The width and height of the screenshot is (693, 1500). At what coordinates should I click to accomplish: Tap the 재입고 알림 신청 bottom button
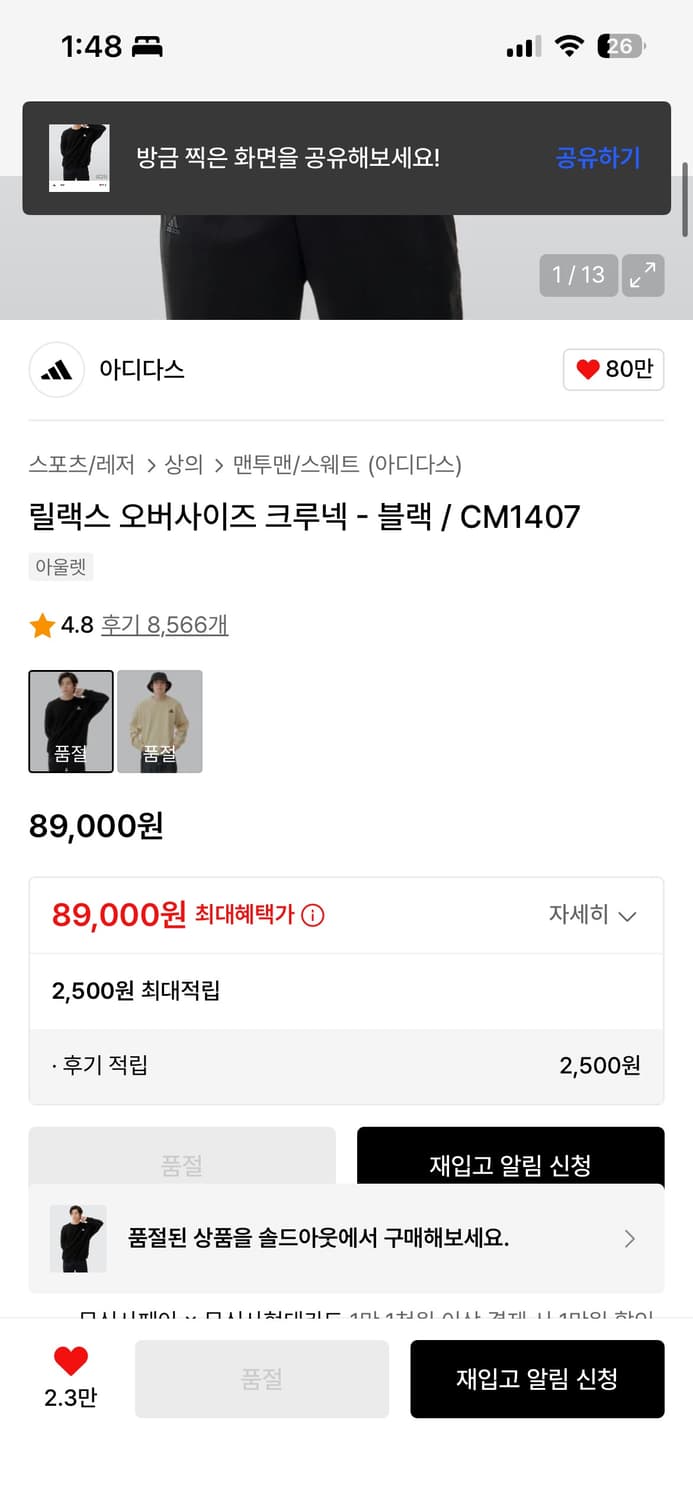[537, 1378]
